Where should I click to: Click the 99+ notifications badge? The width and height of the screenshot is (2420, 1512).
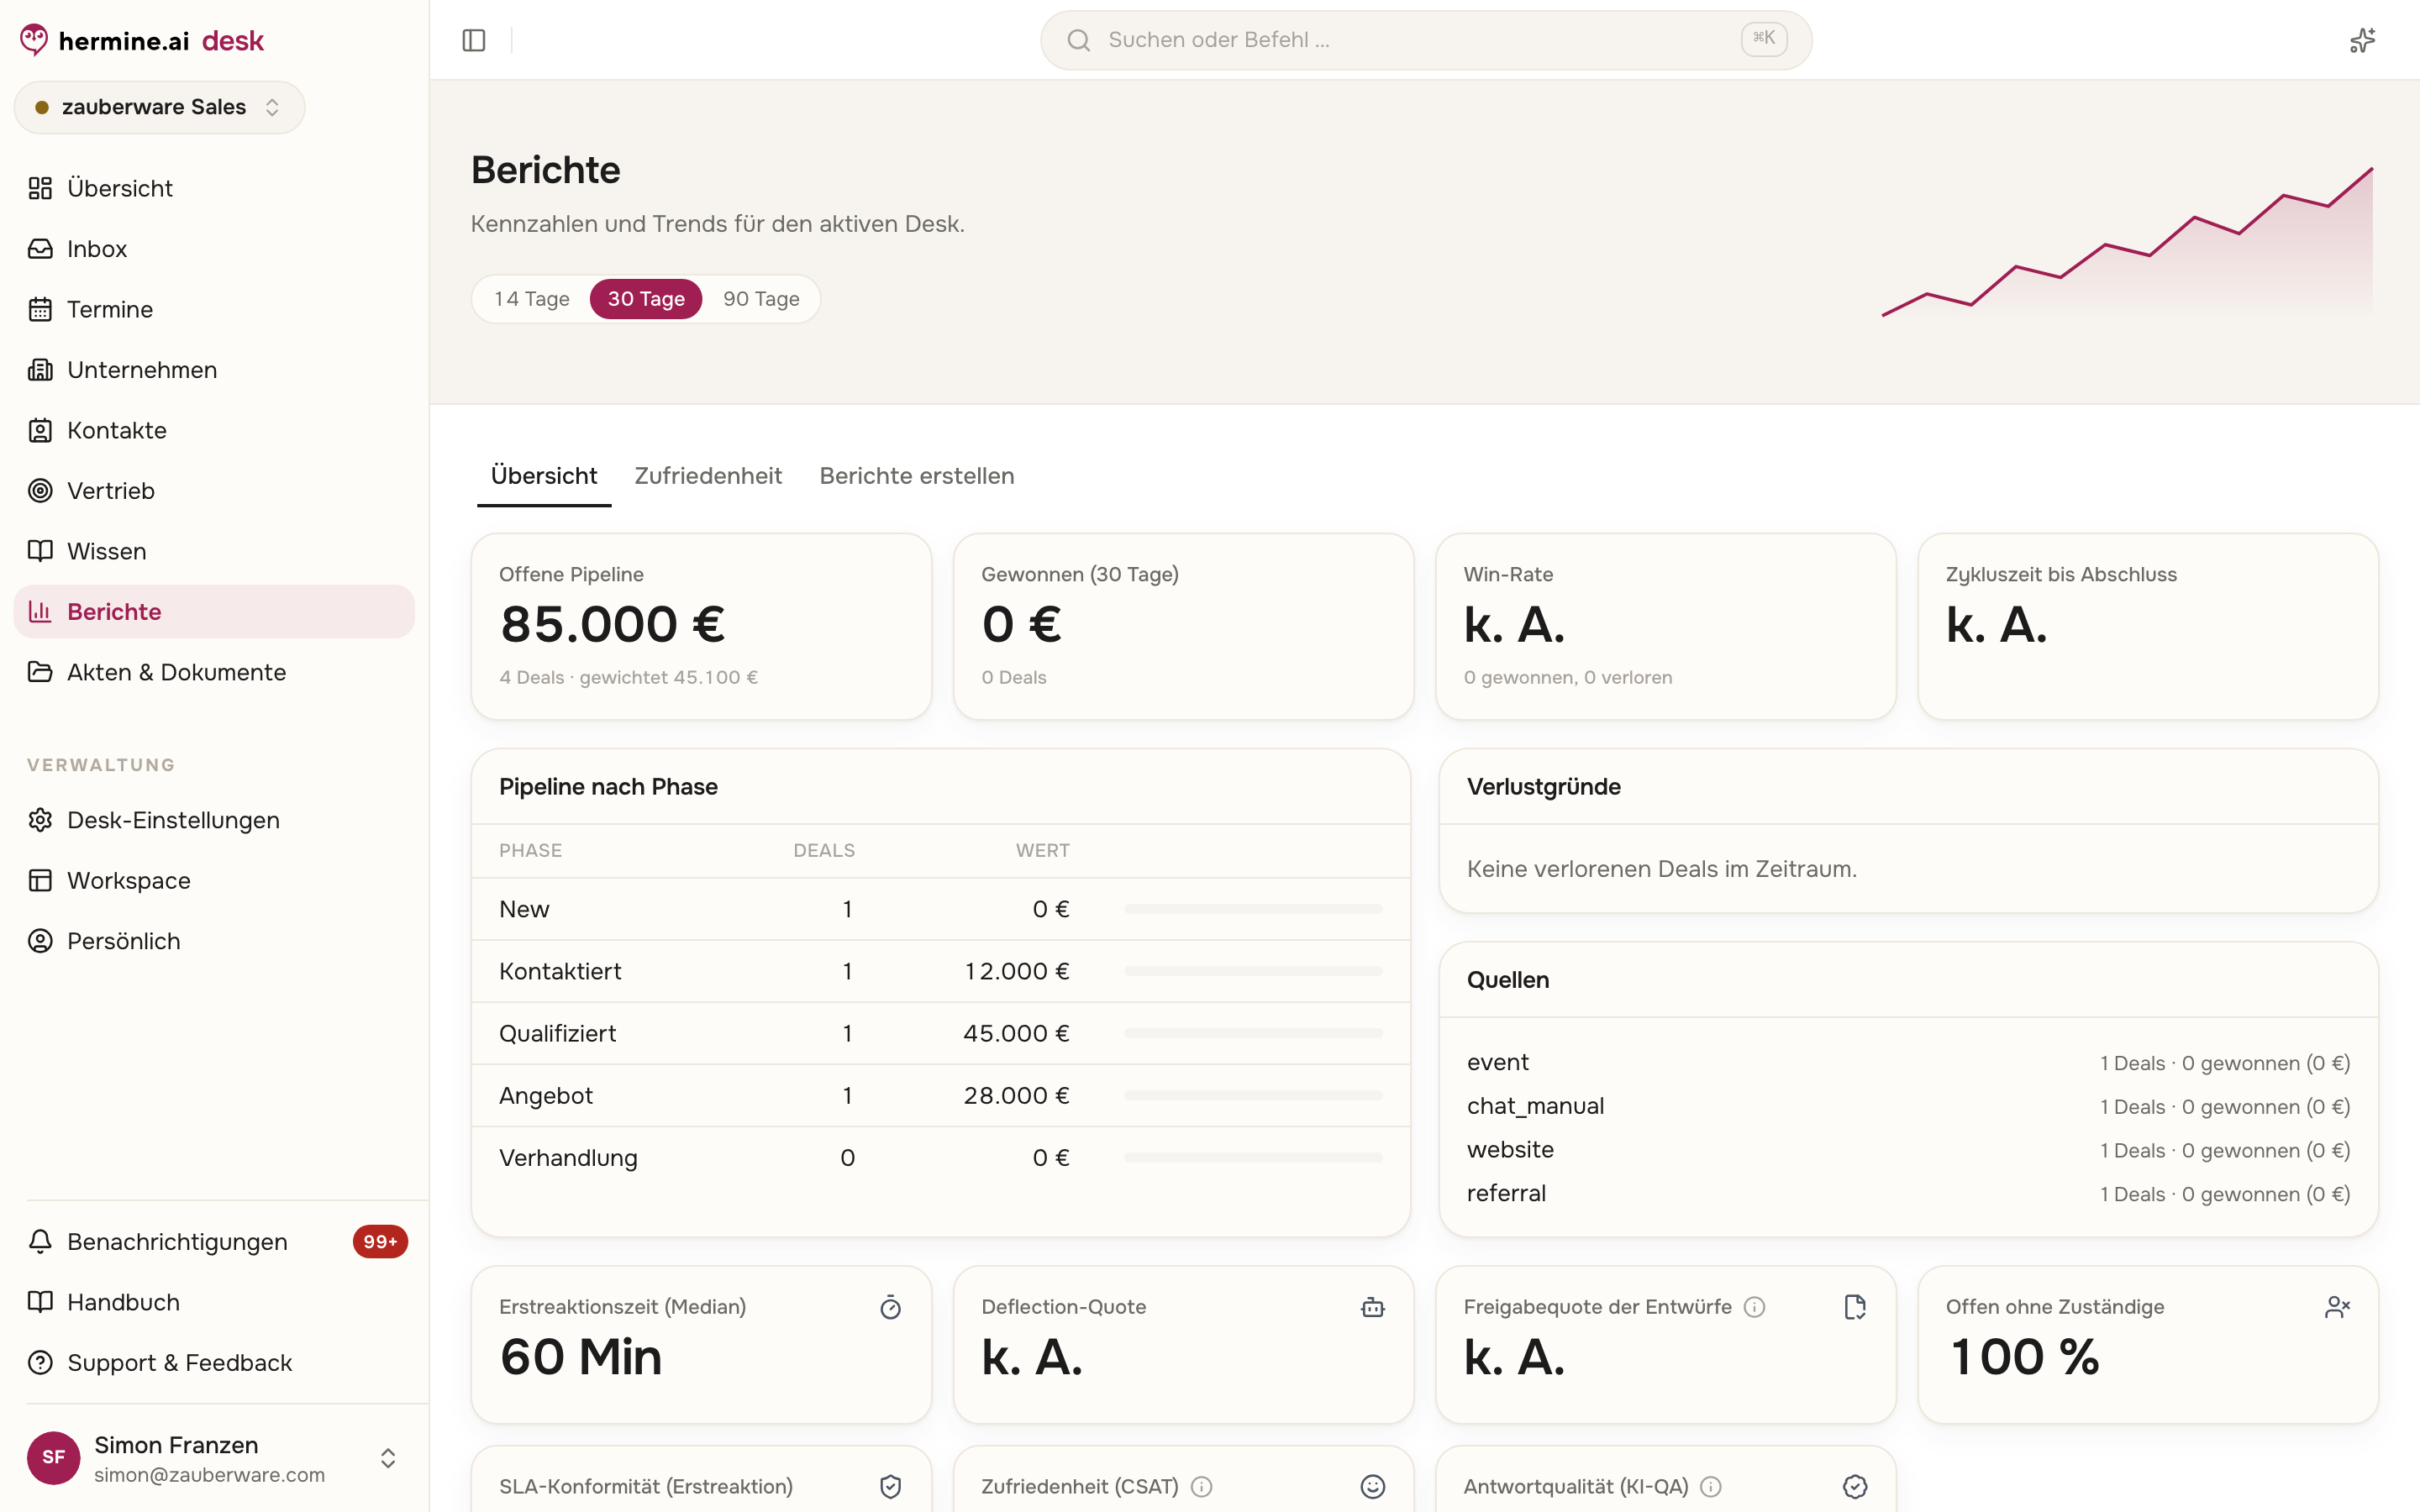coord(380,1242)
